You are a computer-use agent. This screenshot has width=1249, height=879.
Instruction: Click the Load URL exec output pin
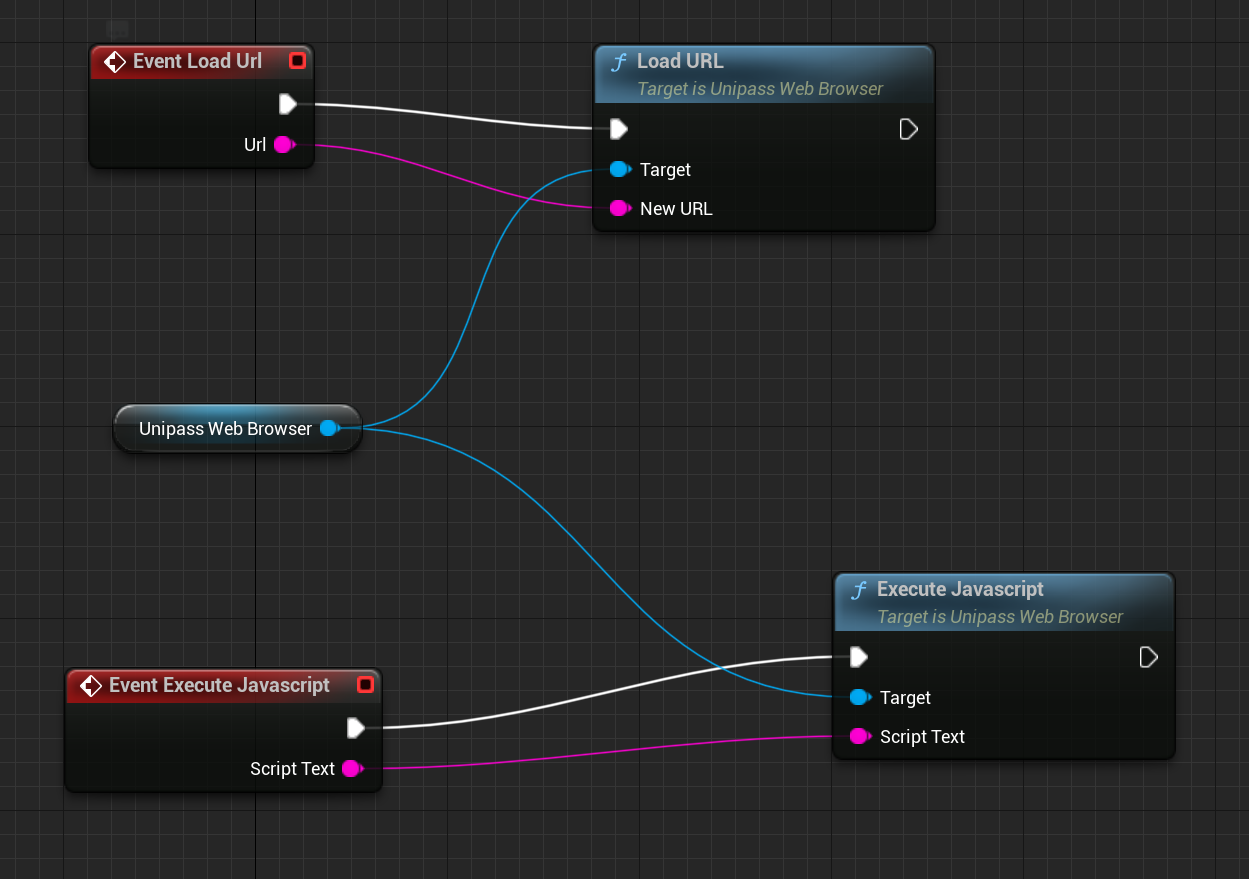click(x=908, y=129)
